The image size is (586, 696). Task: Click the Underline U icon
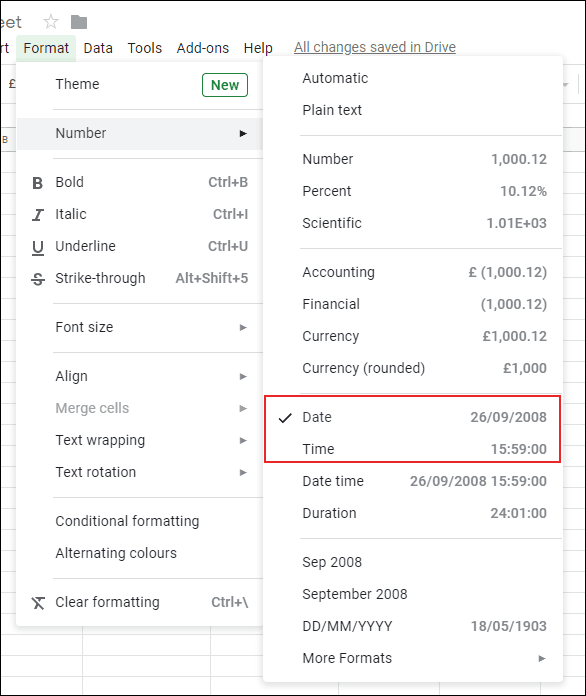tap(38, 247)
